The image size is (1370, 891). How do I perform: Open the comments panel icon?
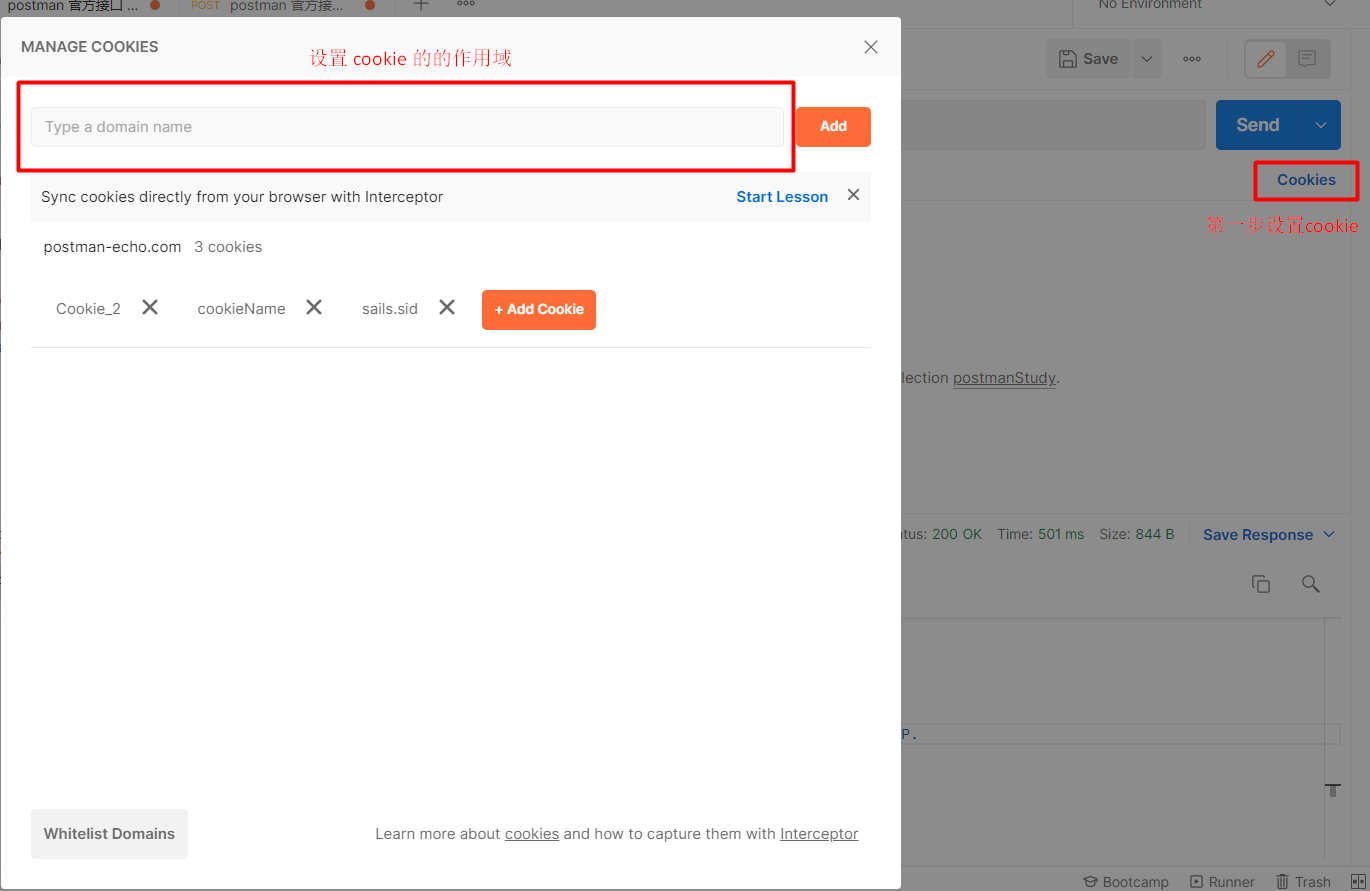coord(1307,59)
